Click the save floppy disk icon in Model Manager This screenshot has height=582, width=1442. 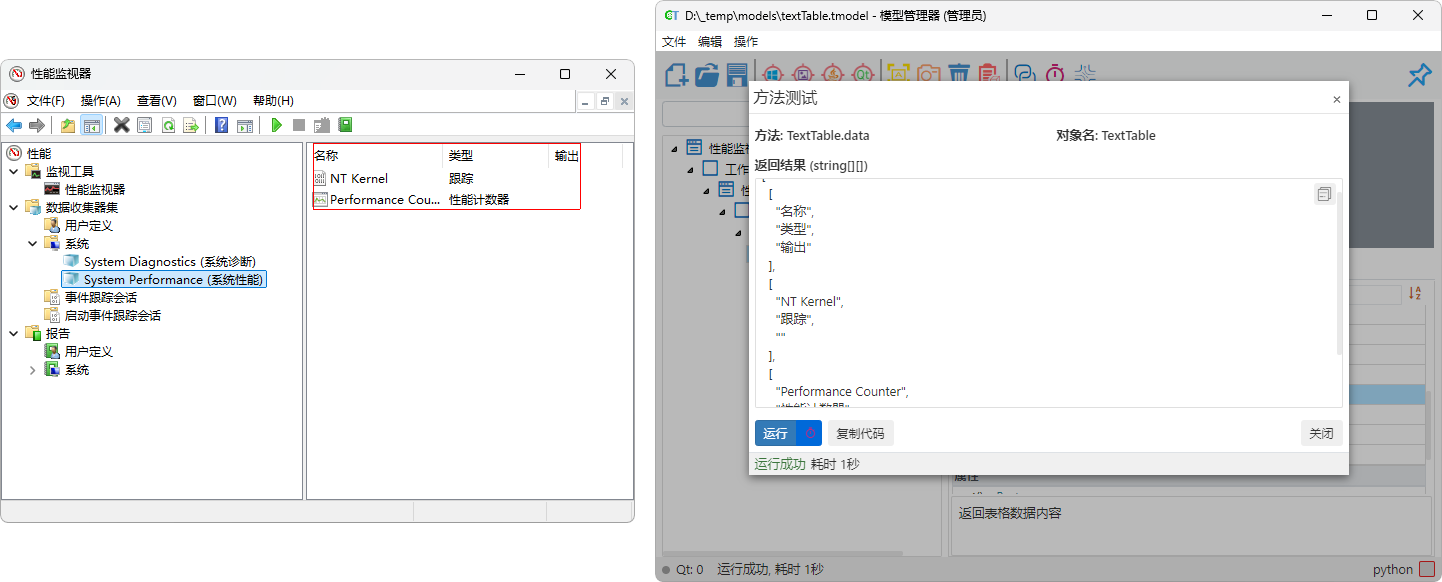737,74
